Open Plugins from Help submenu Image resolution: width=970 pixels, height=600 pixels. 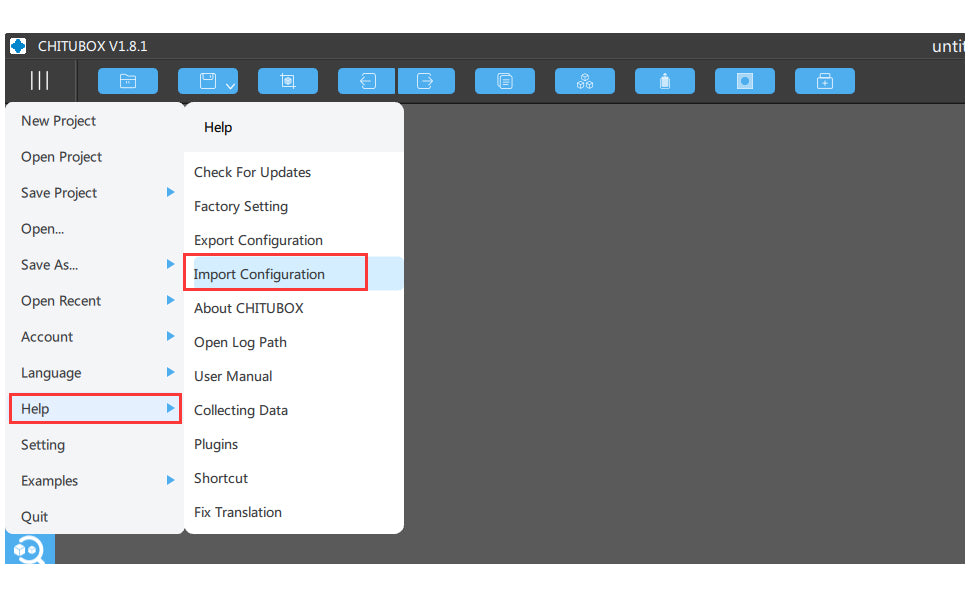click(x=294, y=444)
